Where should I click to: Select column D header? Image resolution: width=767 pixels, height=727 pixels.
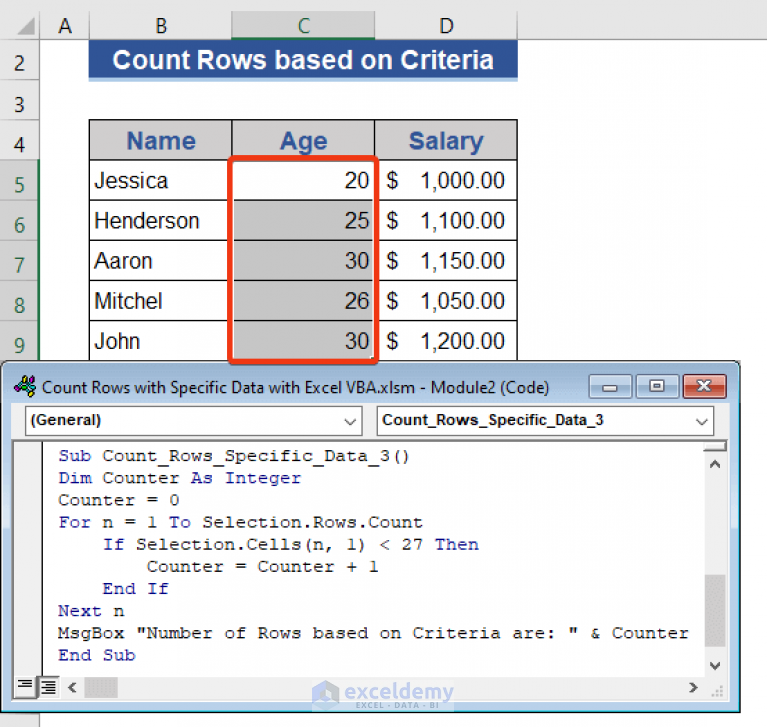point(446,26)
